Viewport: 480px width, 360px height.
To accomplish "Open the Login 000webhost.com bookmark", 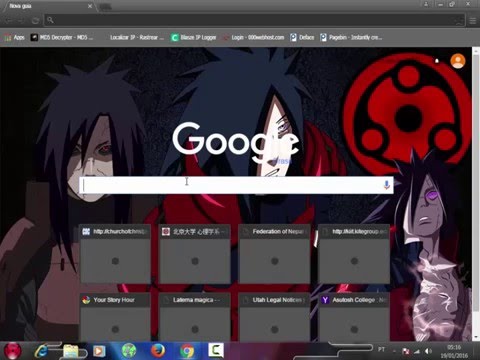I will click(253, 37).
